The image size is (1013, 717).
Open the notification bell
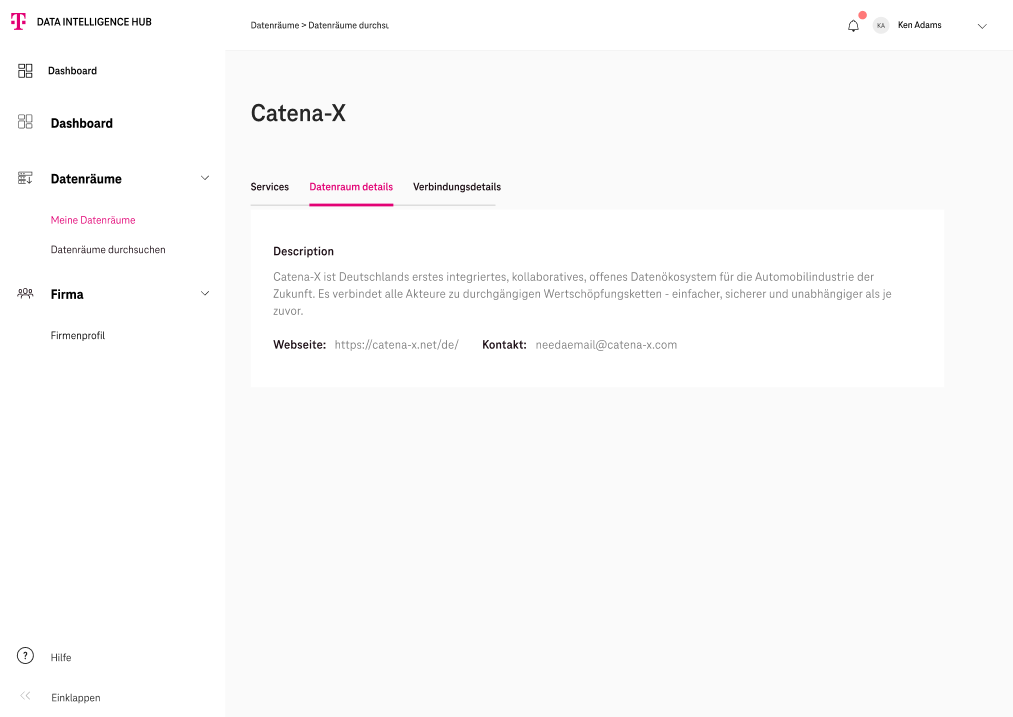(853, 26)
